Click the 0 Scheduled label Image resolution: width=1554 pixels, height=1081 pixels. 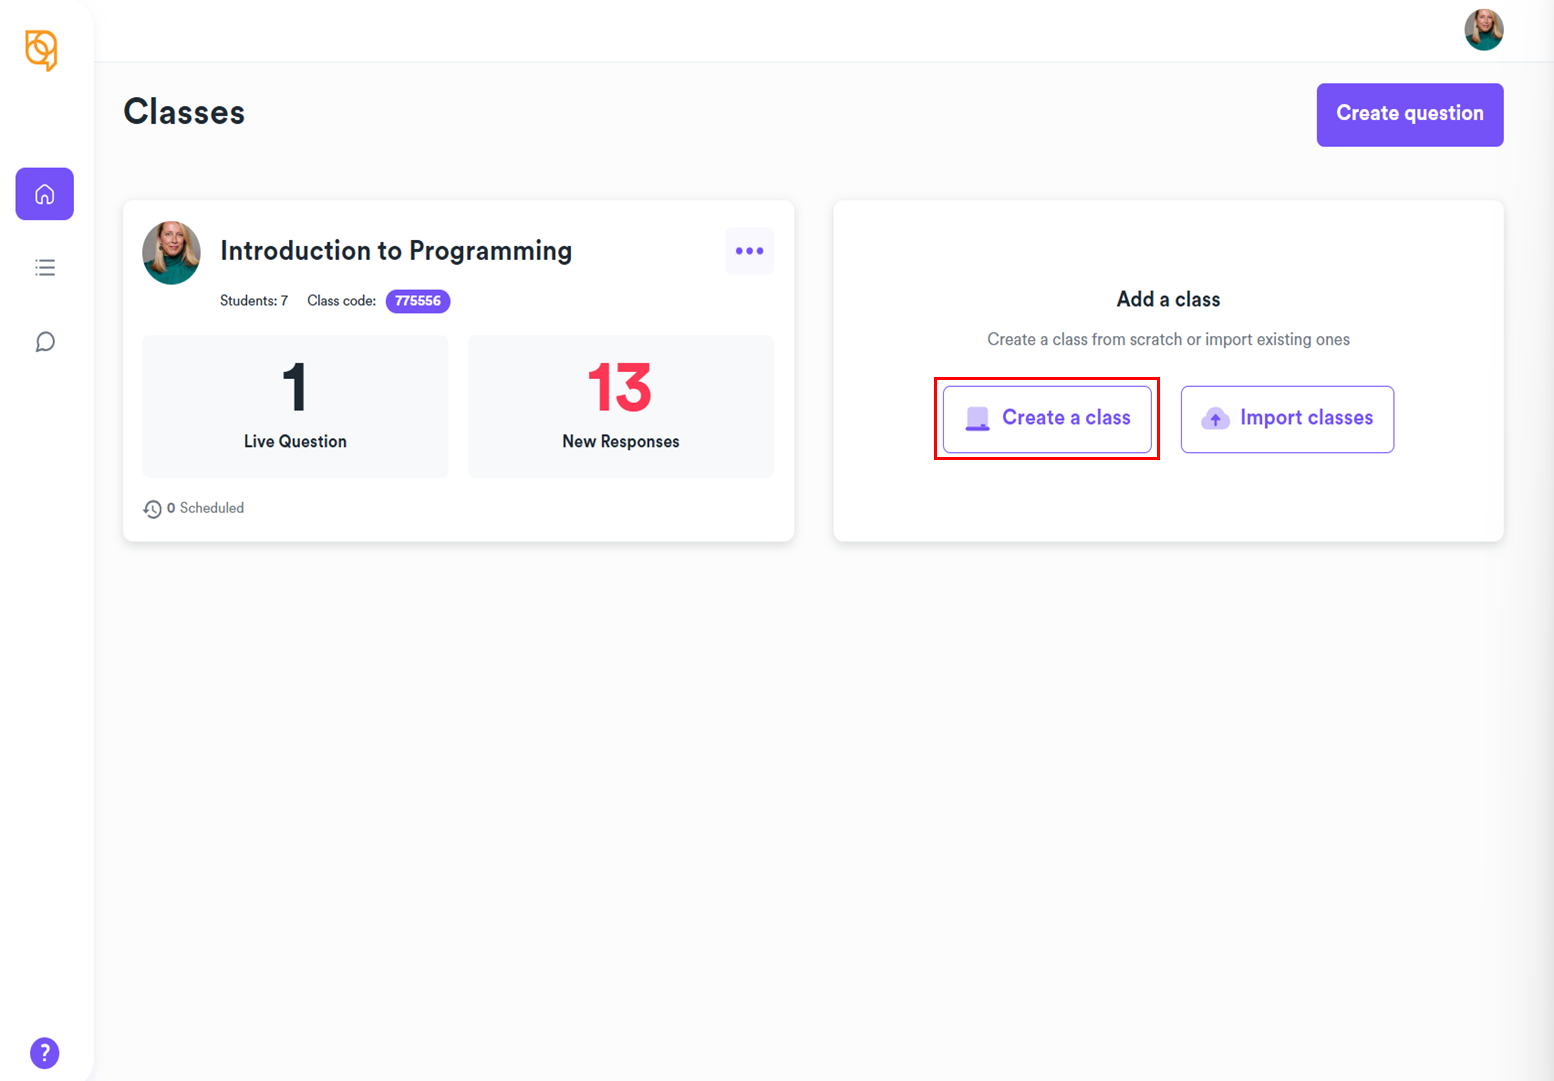(x=206, y=508)
